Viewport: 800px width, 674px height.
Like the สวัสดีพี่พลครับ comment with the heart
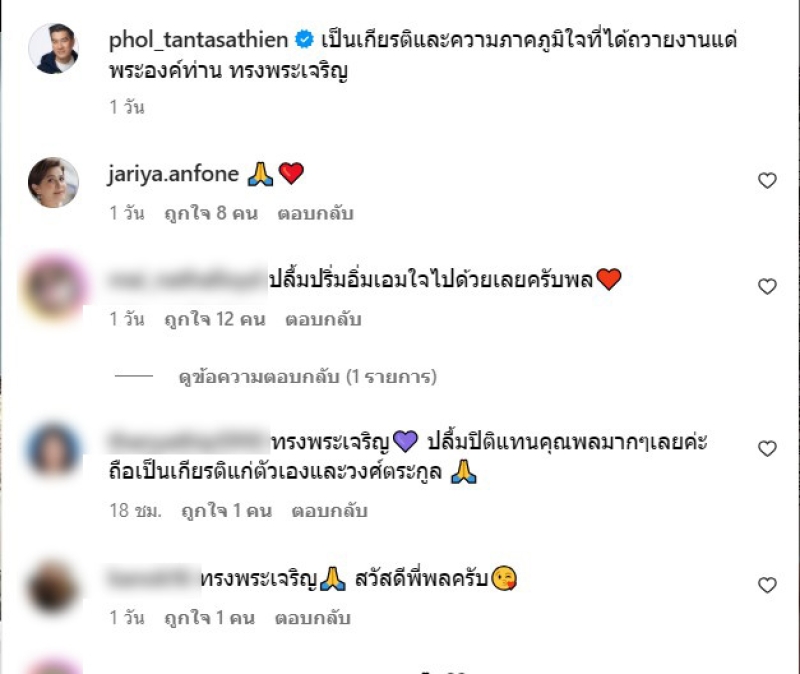tap(767, 585)
